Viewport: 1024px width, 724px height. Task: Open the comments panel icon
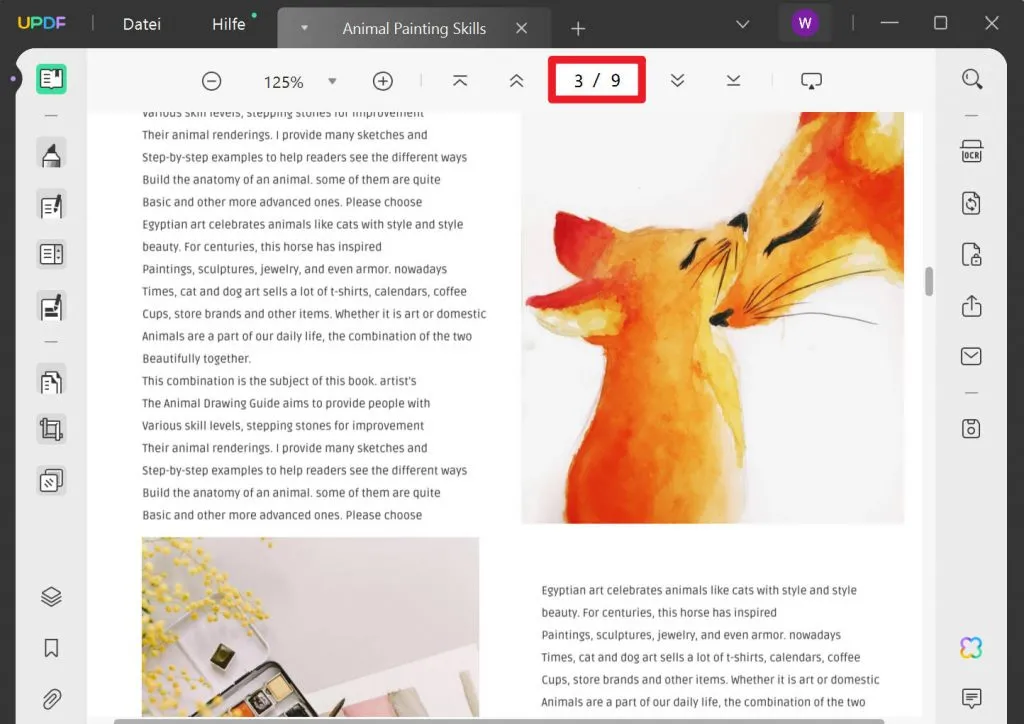971,698
